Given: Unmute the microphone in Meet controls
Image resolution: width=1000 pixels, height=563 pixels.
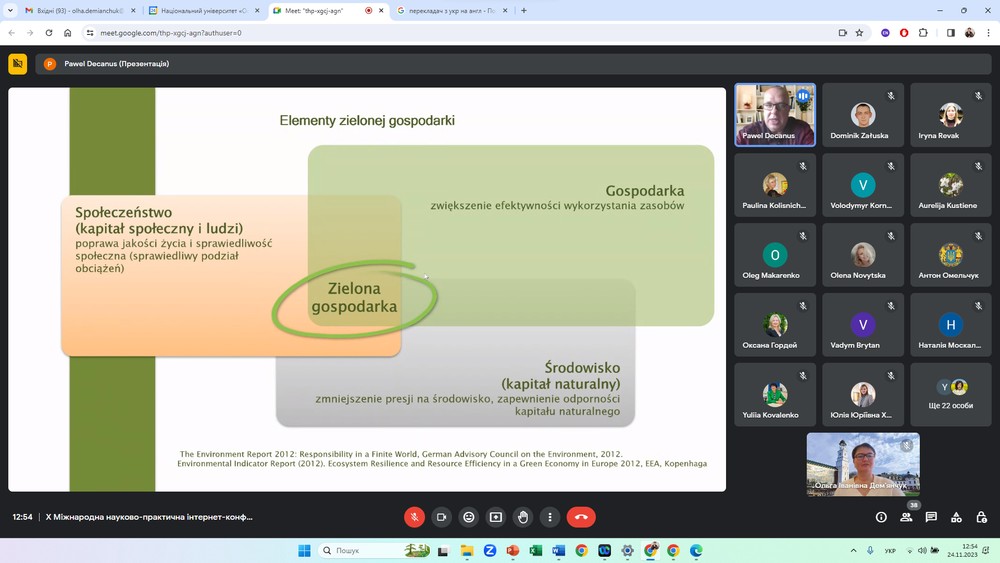Looking at the screenshot, I should (x=414, y=517).
